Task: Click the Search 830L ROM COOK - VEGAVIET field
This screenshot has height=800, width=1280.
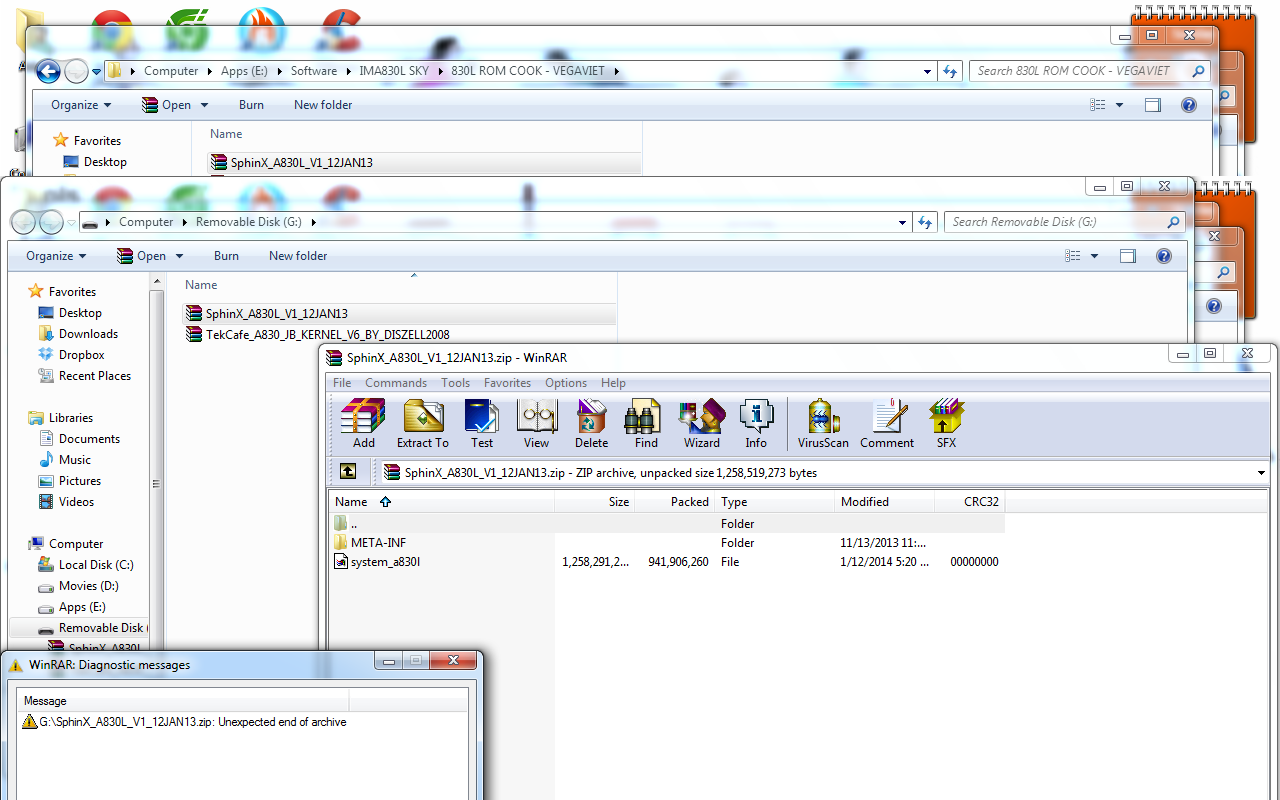Action: pyautogui.click(x=1089, y=71)
